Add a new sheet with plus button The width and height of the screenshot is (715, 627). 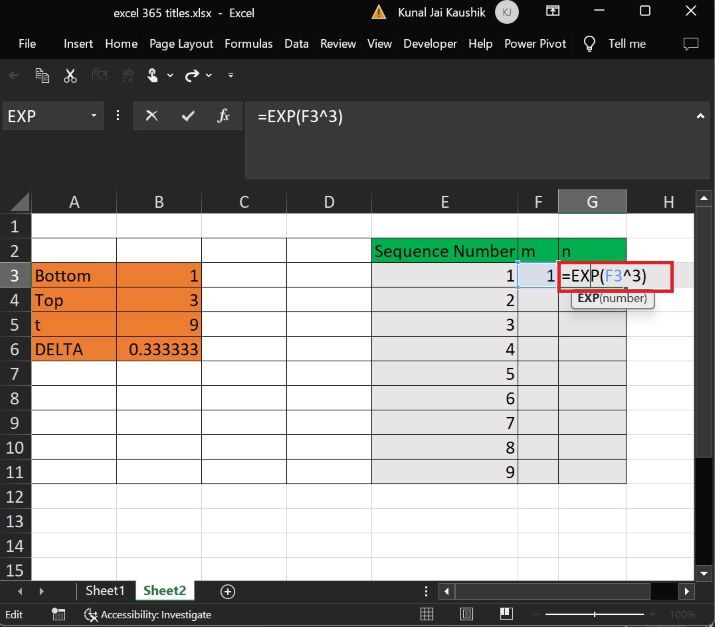[x=228, y=592]
